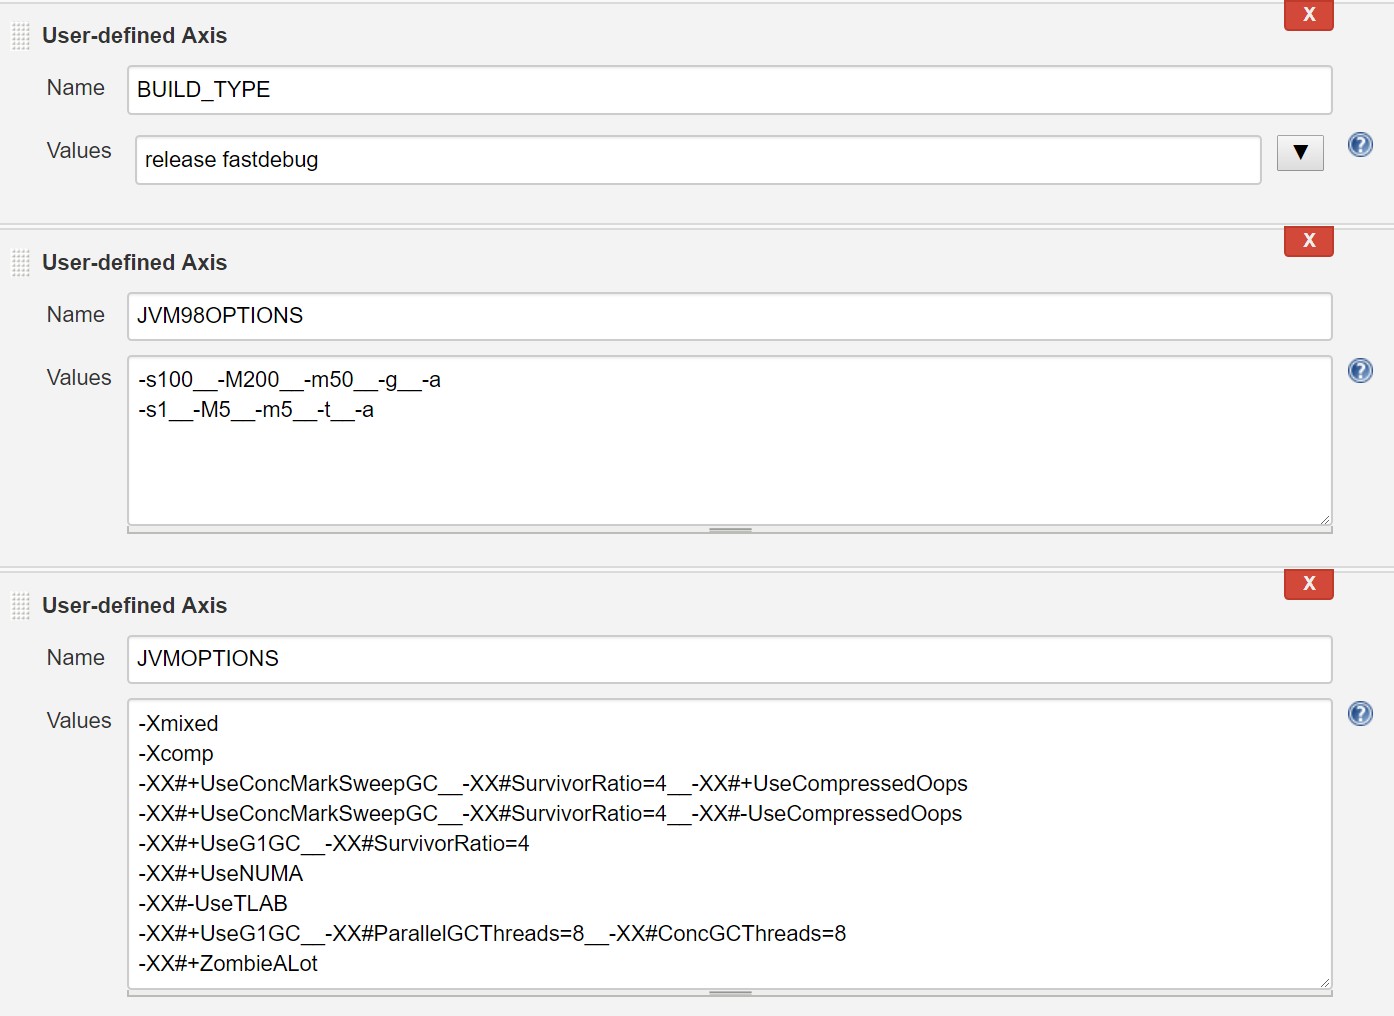This screenshot has height=1016, width=1394.
Task: Click the JVM98OPTIONS axis drag handle
Action: pyautogui.click(x=21, y=264)
